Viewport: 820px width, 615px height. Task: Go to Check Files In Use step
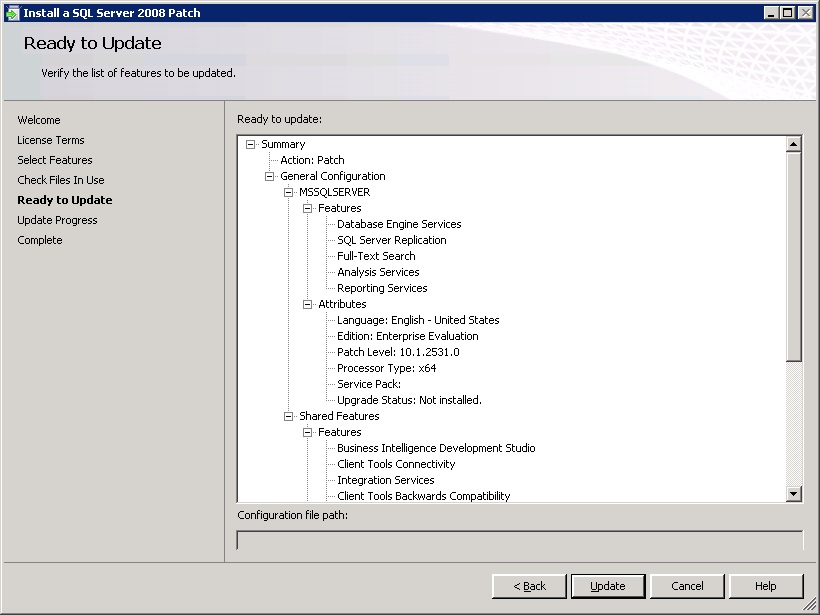[x=61, y=180]
